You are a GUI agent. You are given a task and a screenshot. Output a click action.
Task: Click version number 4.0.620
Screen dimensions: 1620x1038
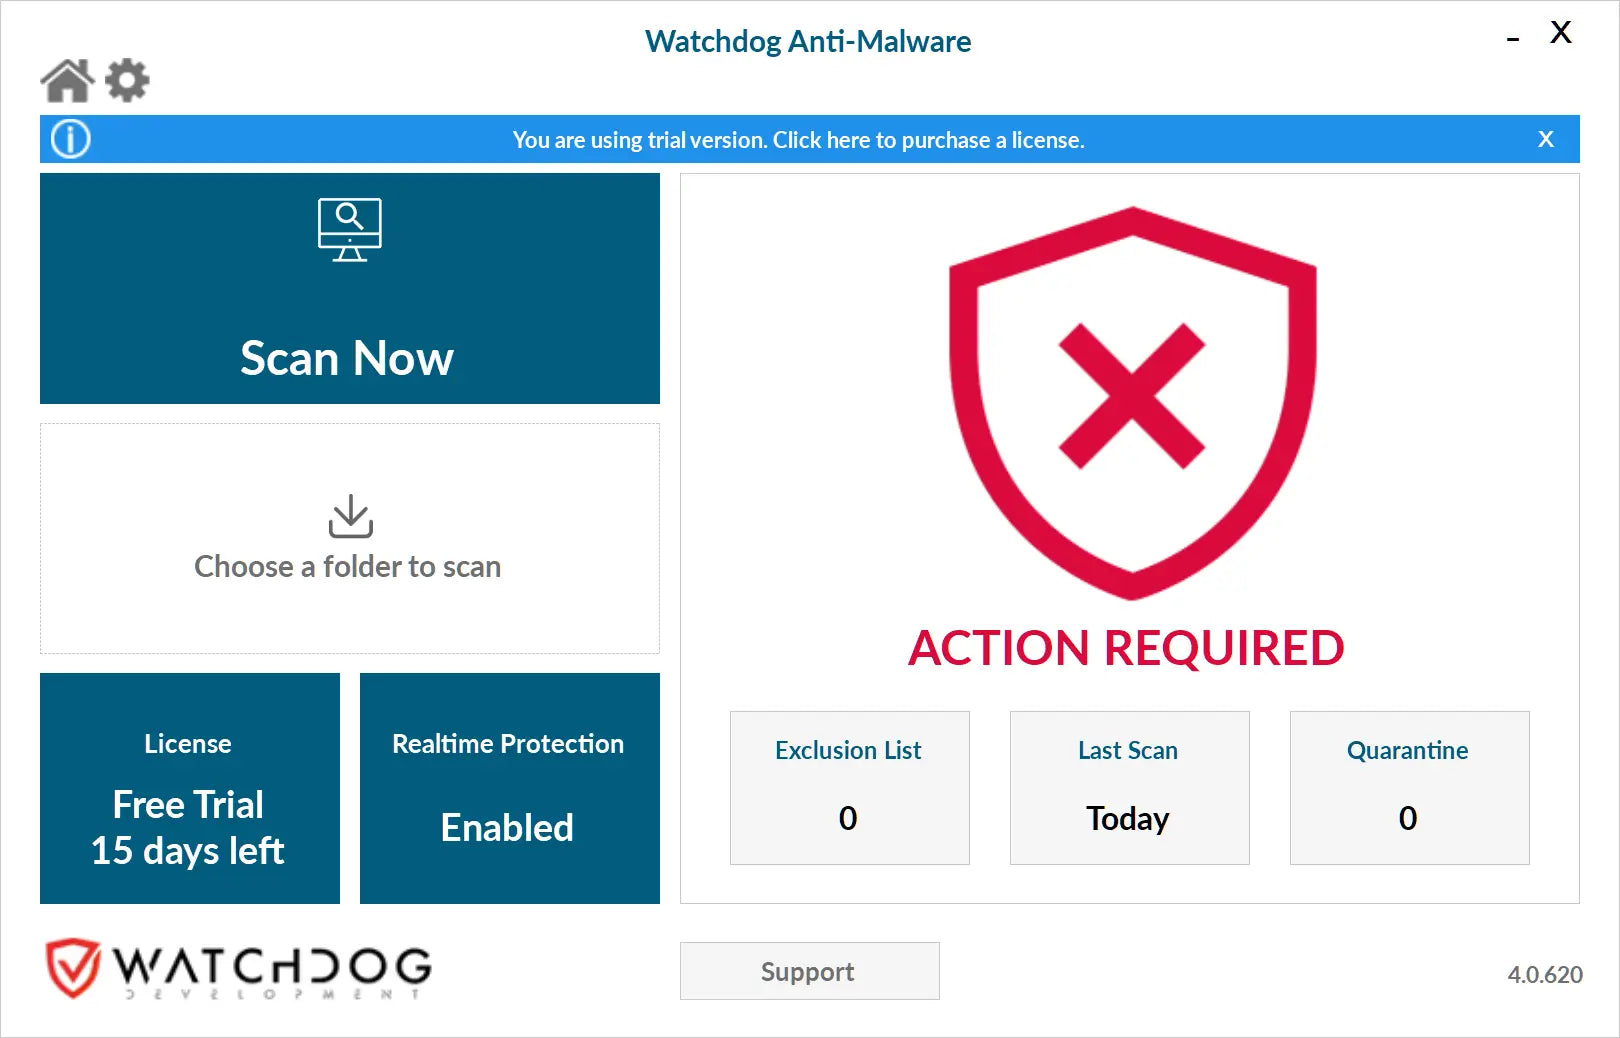[x=1544, y=974]
